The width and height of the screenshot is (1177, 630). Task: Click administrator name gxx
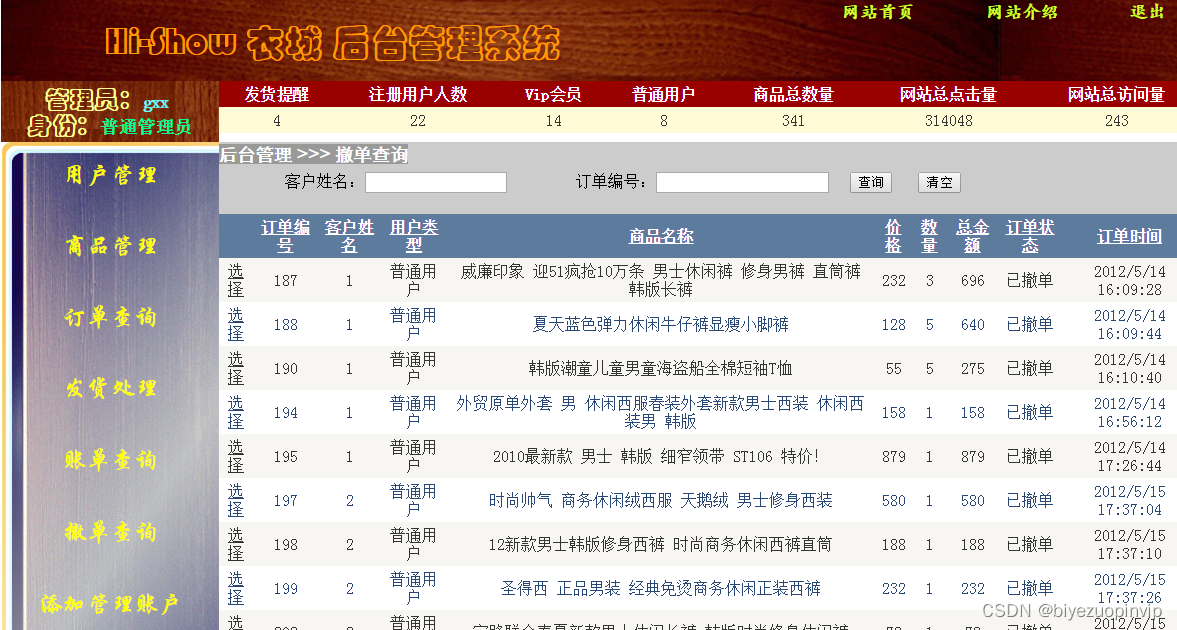[x=156, y=102]
